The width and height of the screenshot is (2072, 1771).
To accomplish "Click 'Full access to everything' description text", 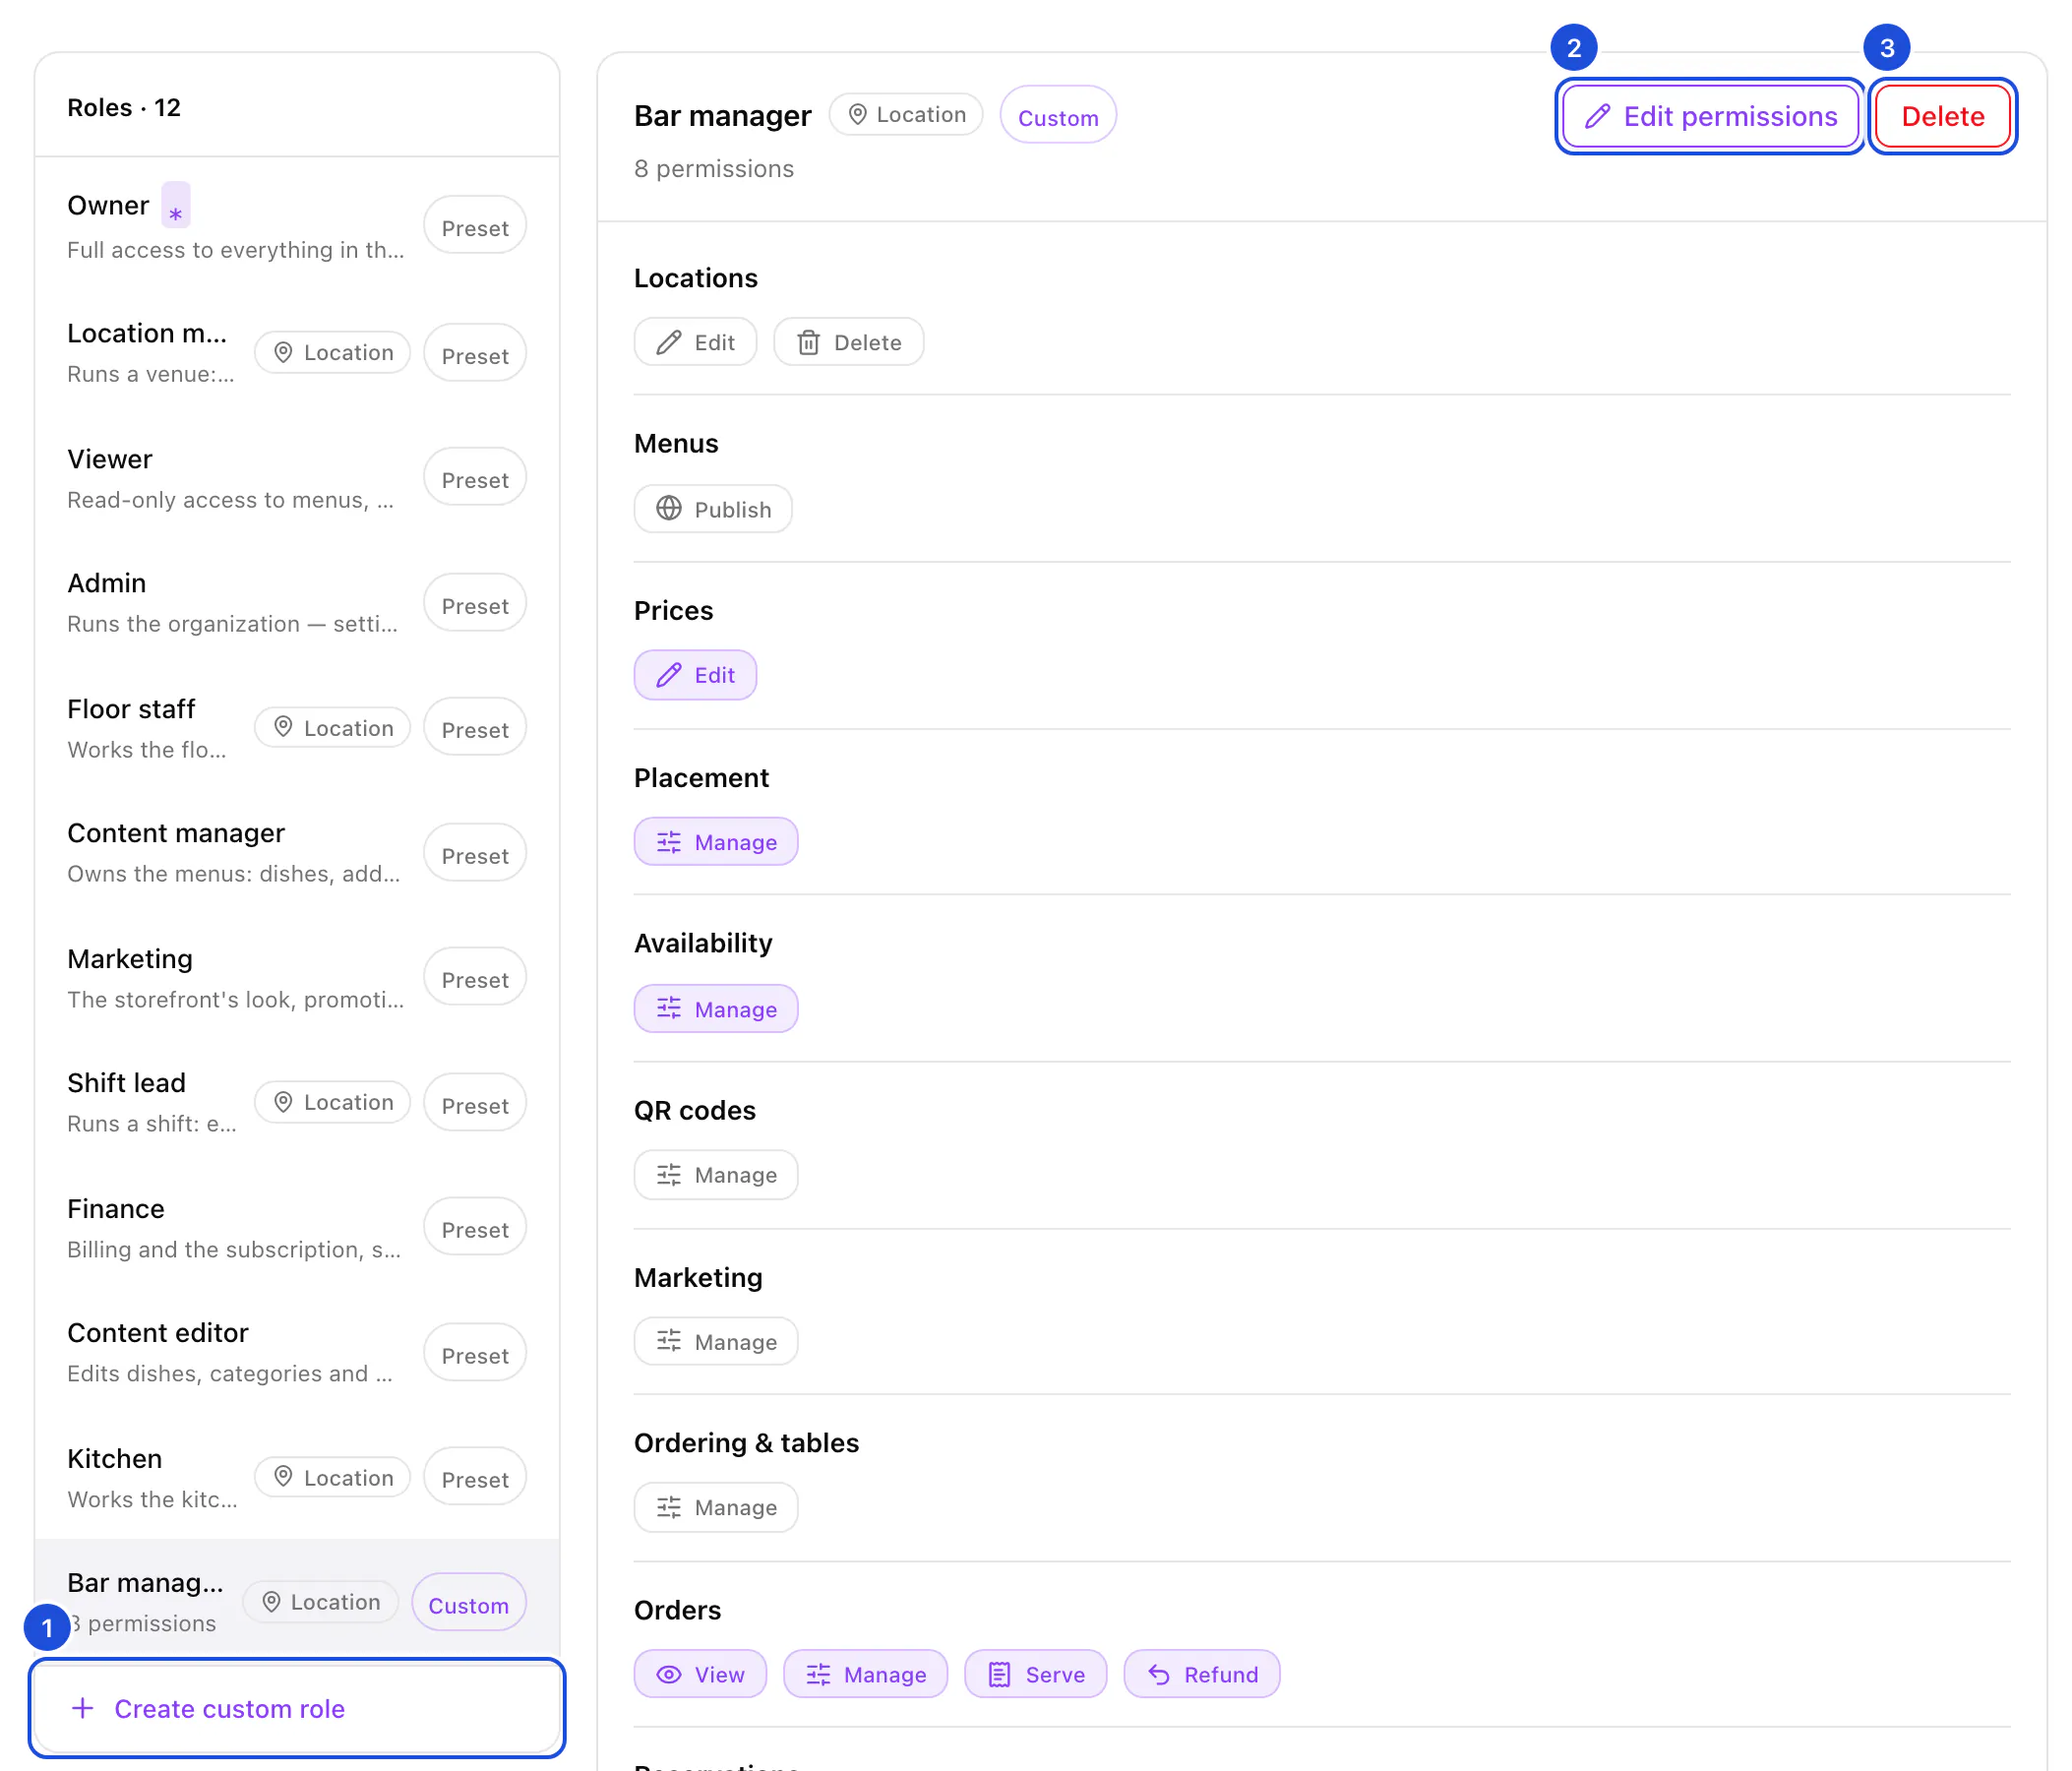I will point(236,250).
